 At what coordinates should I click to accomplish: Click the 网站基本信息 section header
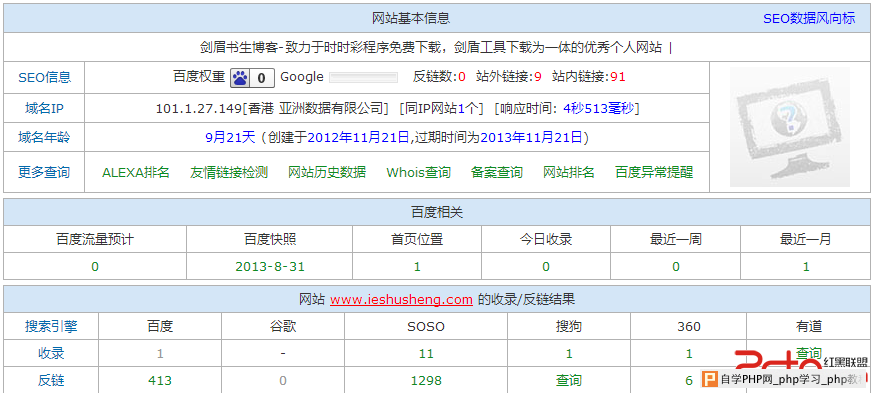click(411, 18)
